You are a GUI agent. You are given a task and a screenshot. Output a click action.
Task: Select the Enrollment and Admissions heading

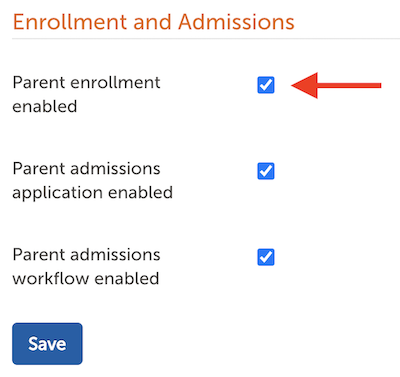tap(154, 22)
